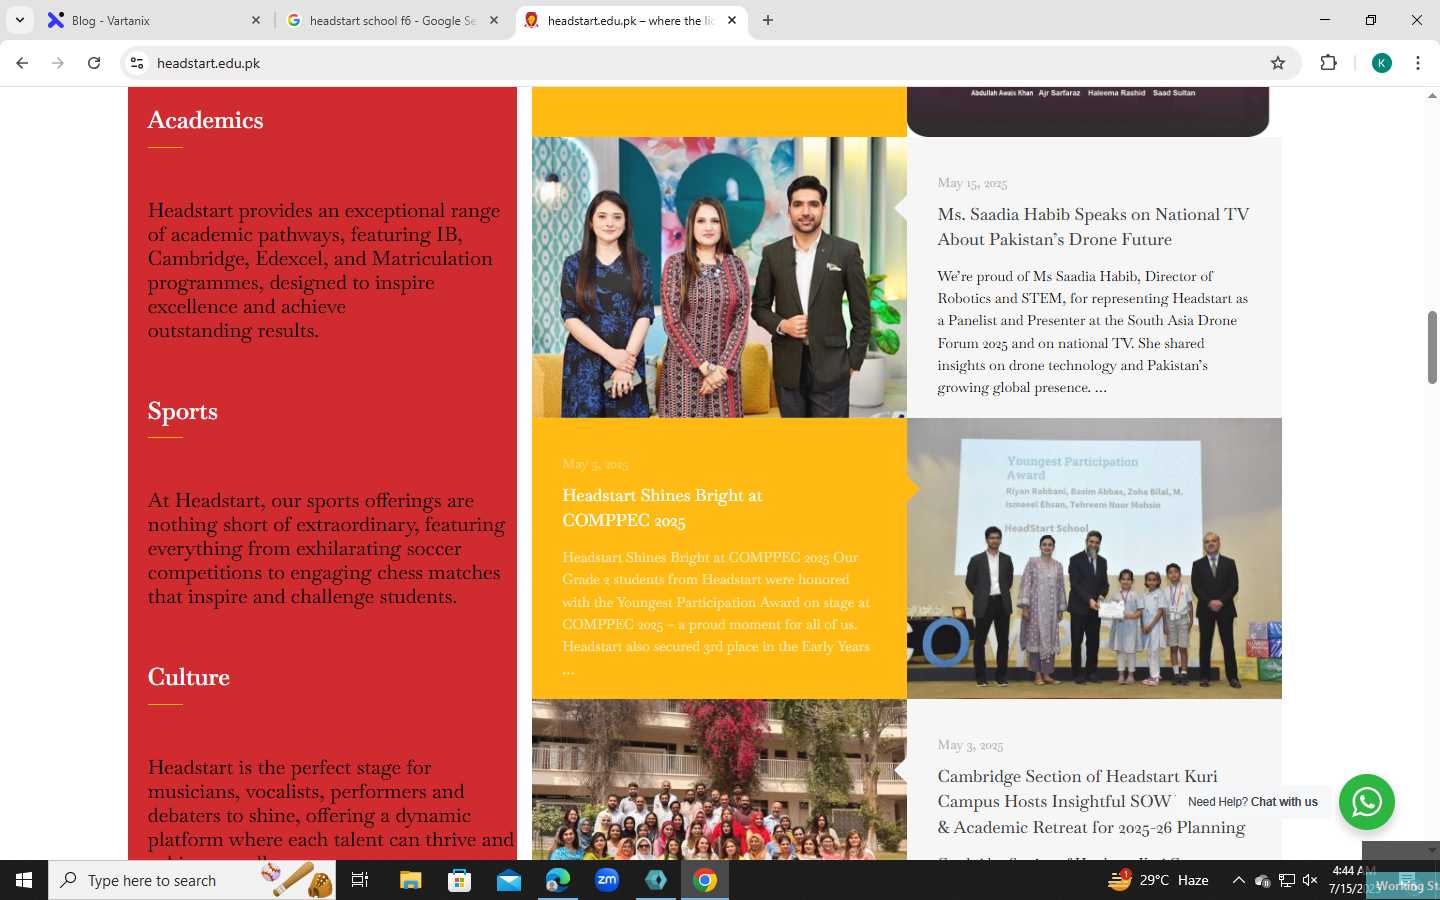Click the May 5, 2025 date text
The height and width of the screenshot is (900, 1440).
click(x=595, y=464)
